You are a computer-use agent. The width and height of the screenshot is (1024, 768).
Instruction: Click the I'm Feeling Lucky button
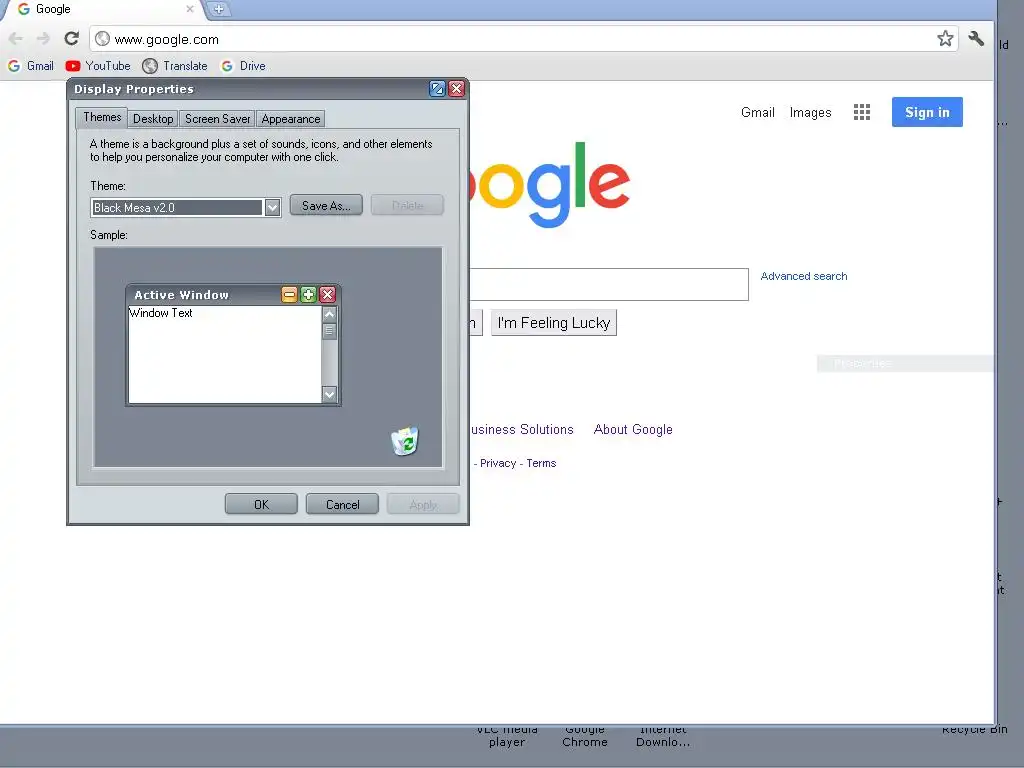click(x=554, y=323)
